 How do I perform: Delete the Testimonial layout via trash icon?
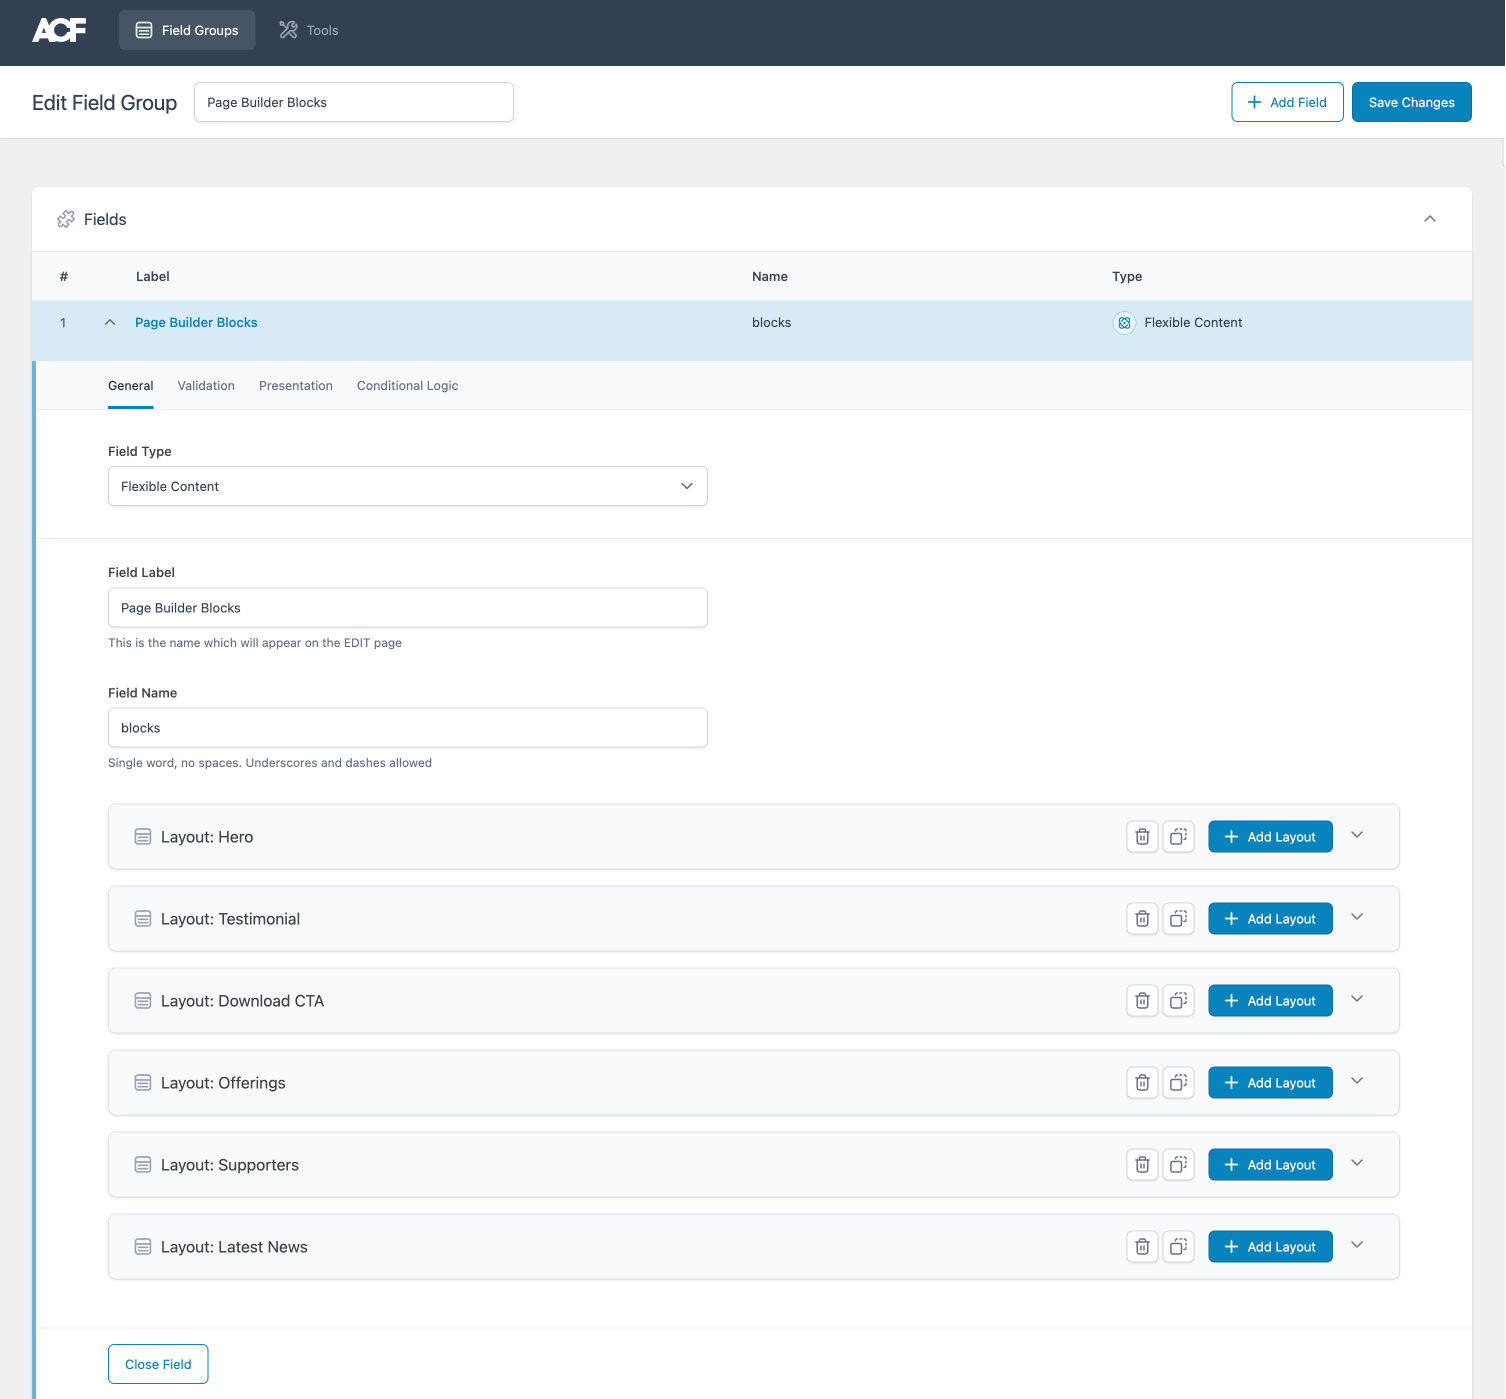click(x=1142, y=919)
